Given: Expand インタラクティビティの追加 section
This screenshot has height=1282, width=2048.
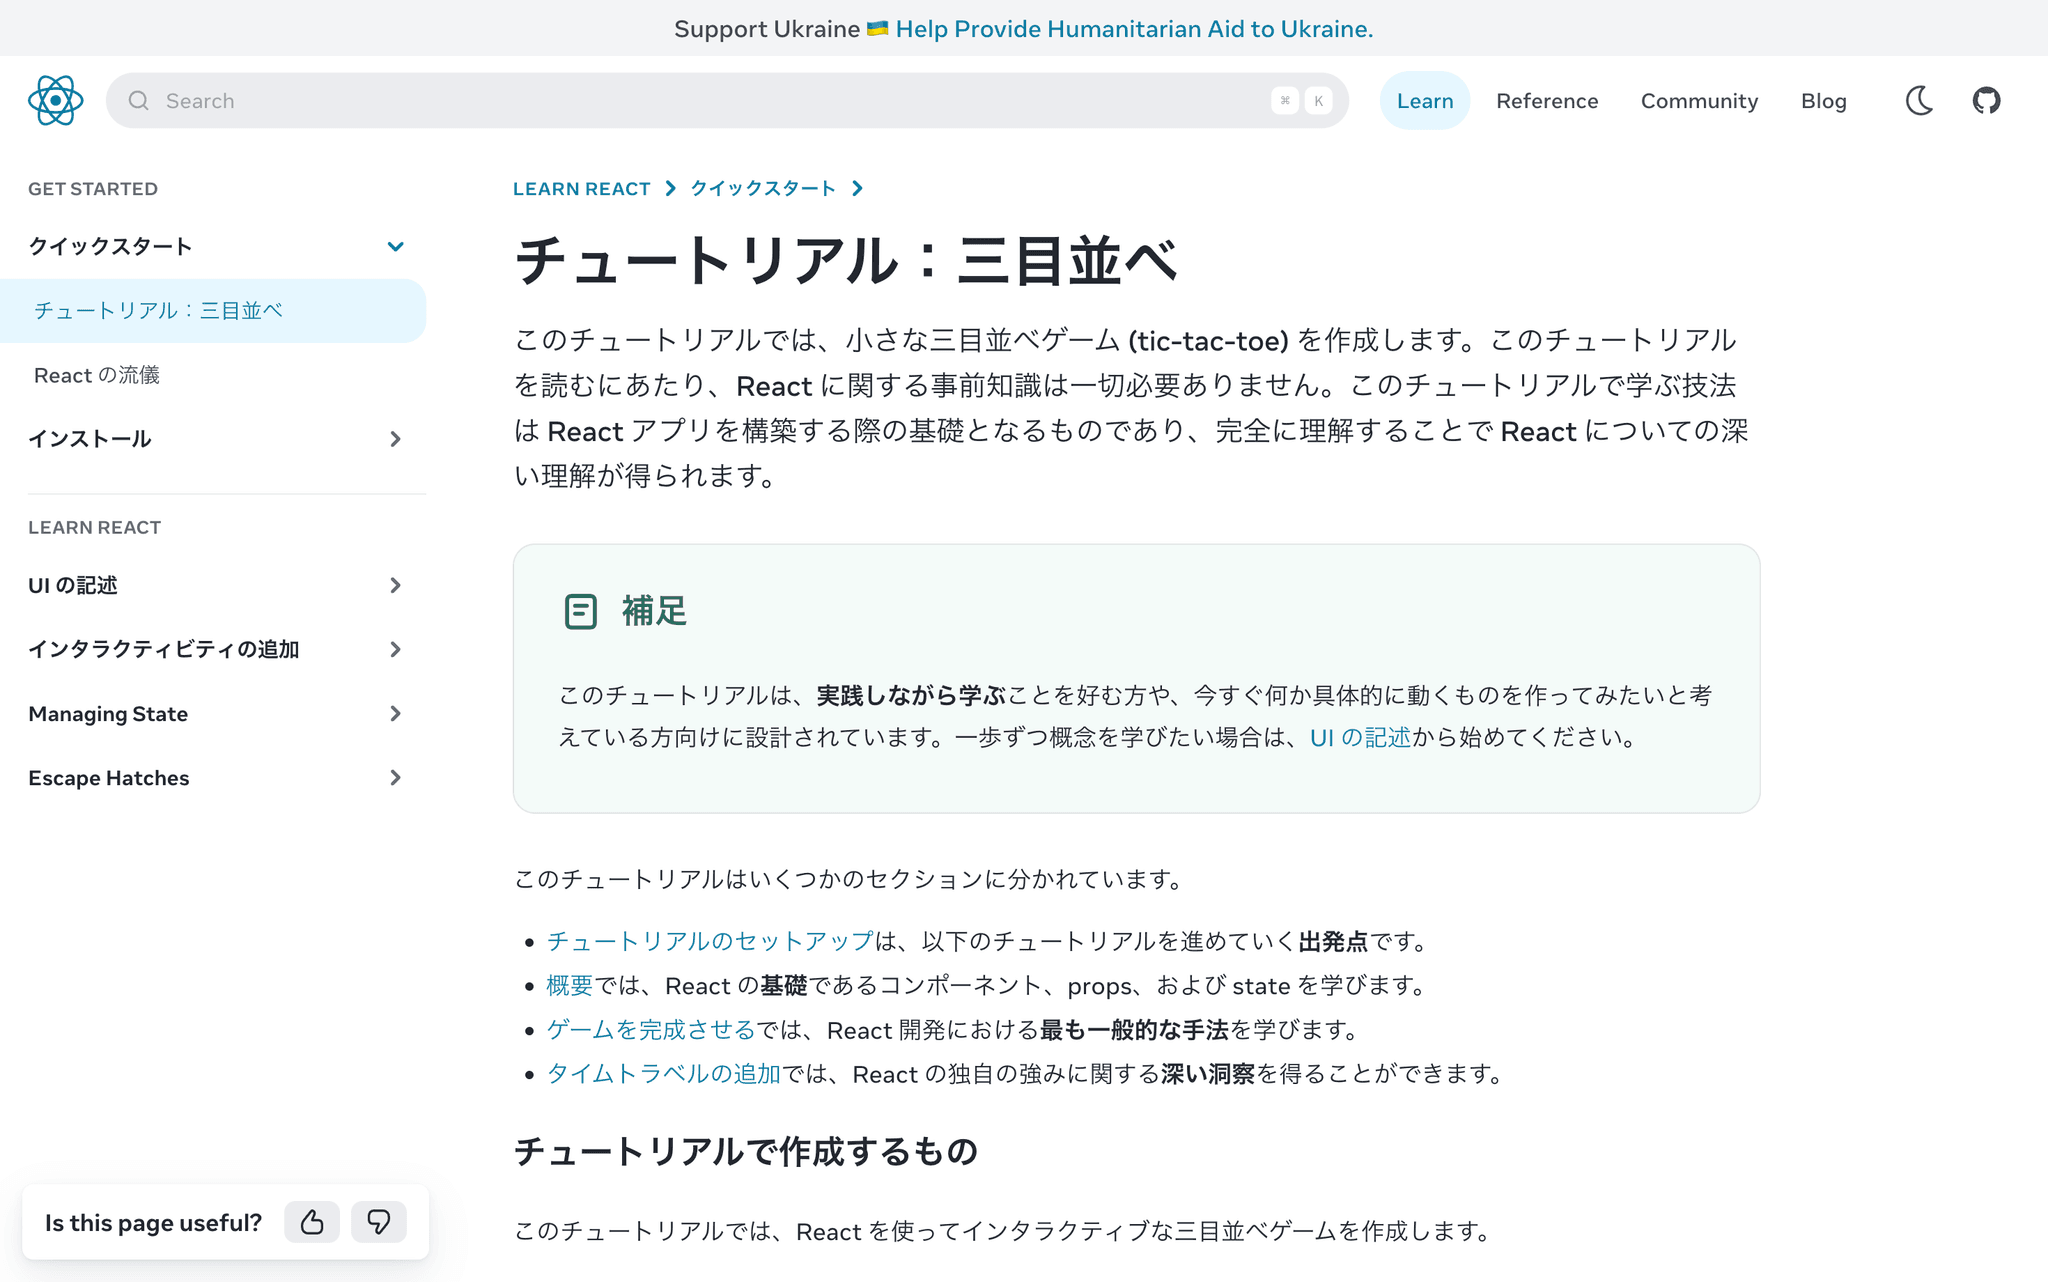Looking at the screenshot, I should (395, 649).
